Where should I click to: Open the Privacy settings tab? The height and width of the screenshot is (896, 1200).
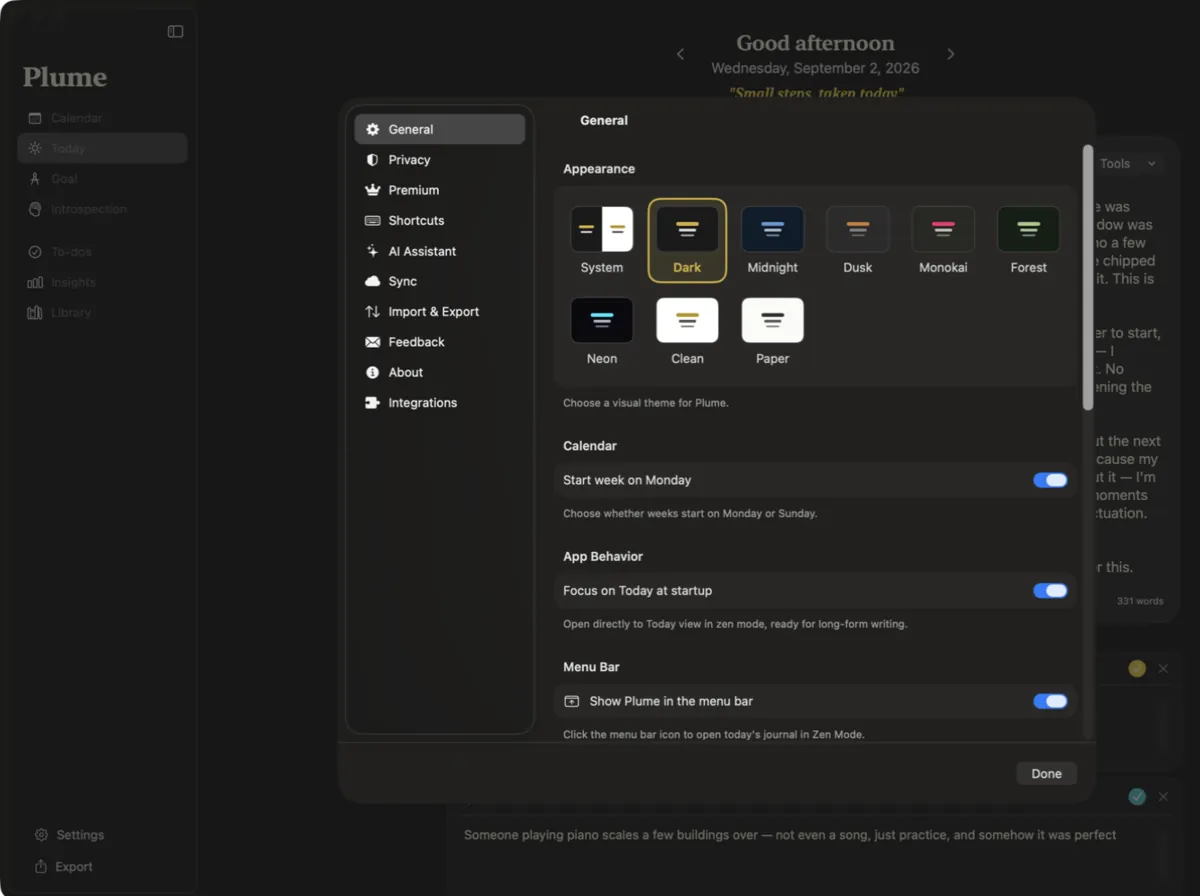click(x=440, y=160)
